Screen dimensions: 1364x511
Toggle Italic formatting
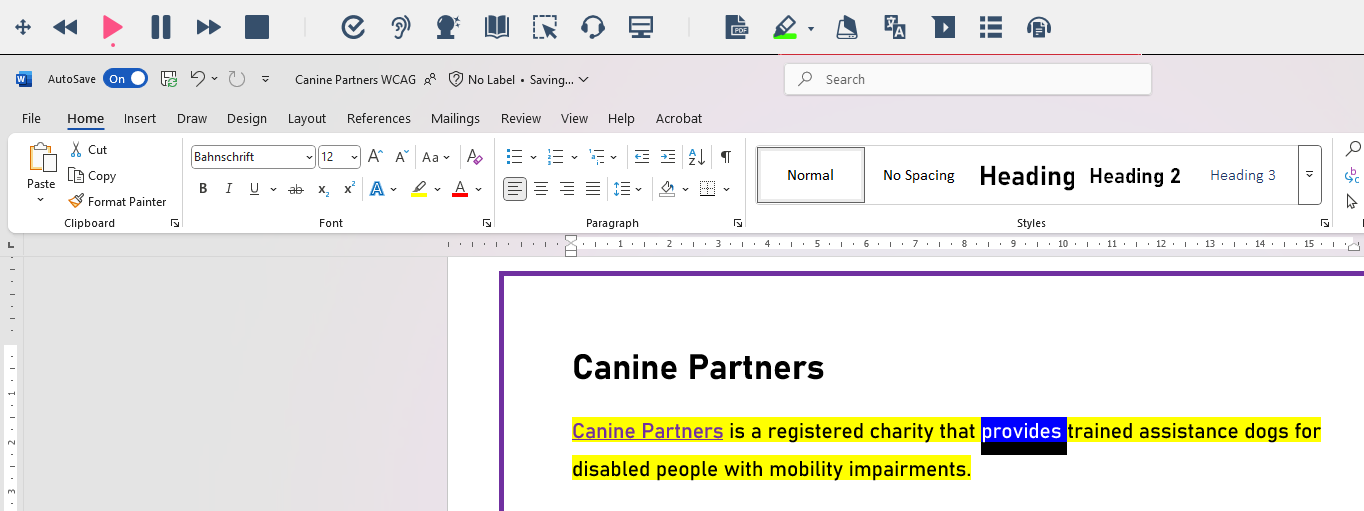[x=228, y=189]
